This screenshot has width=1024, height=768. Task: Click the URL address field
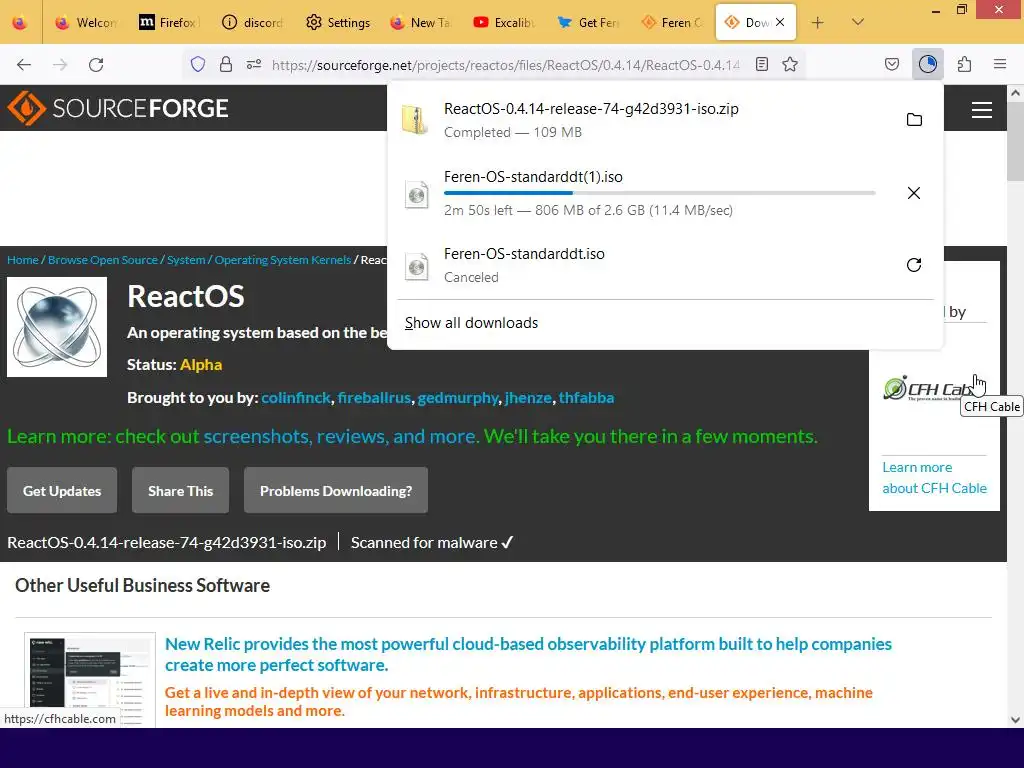(505, 65)
